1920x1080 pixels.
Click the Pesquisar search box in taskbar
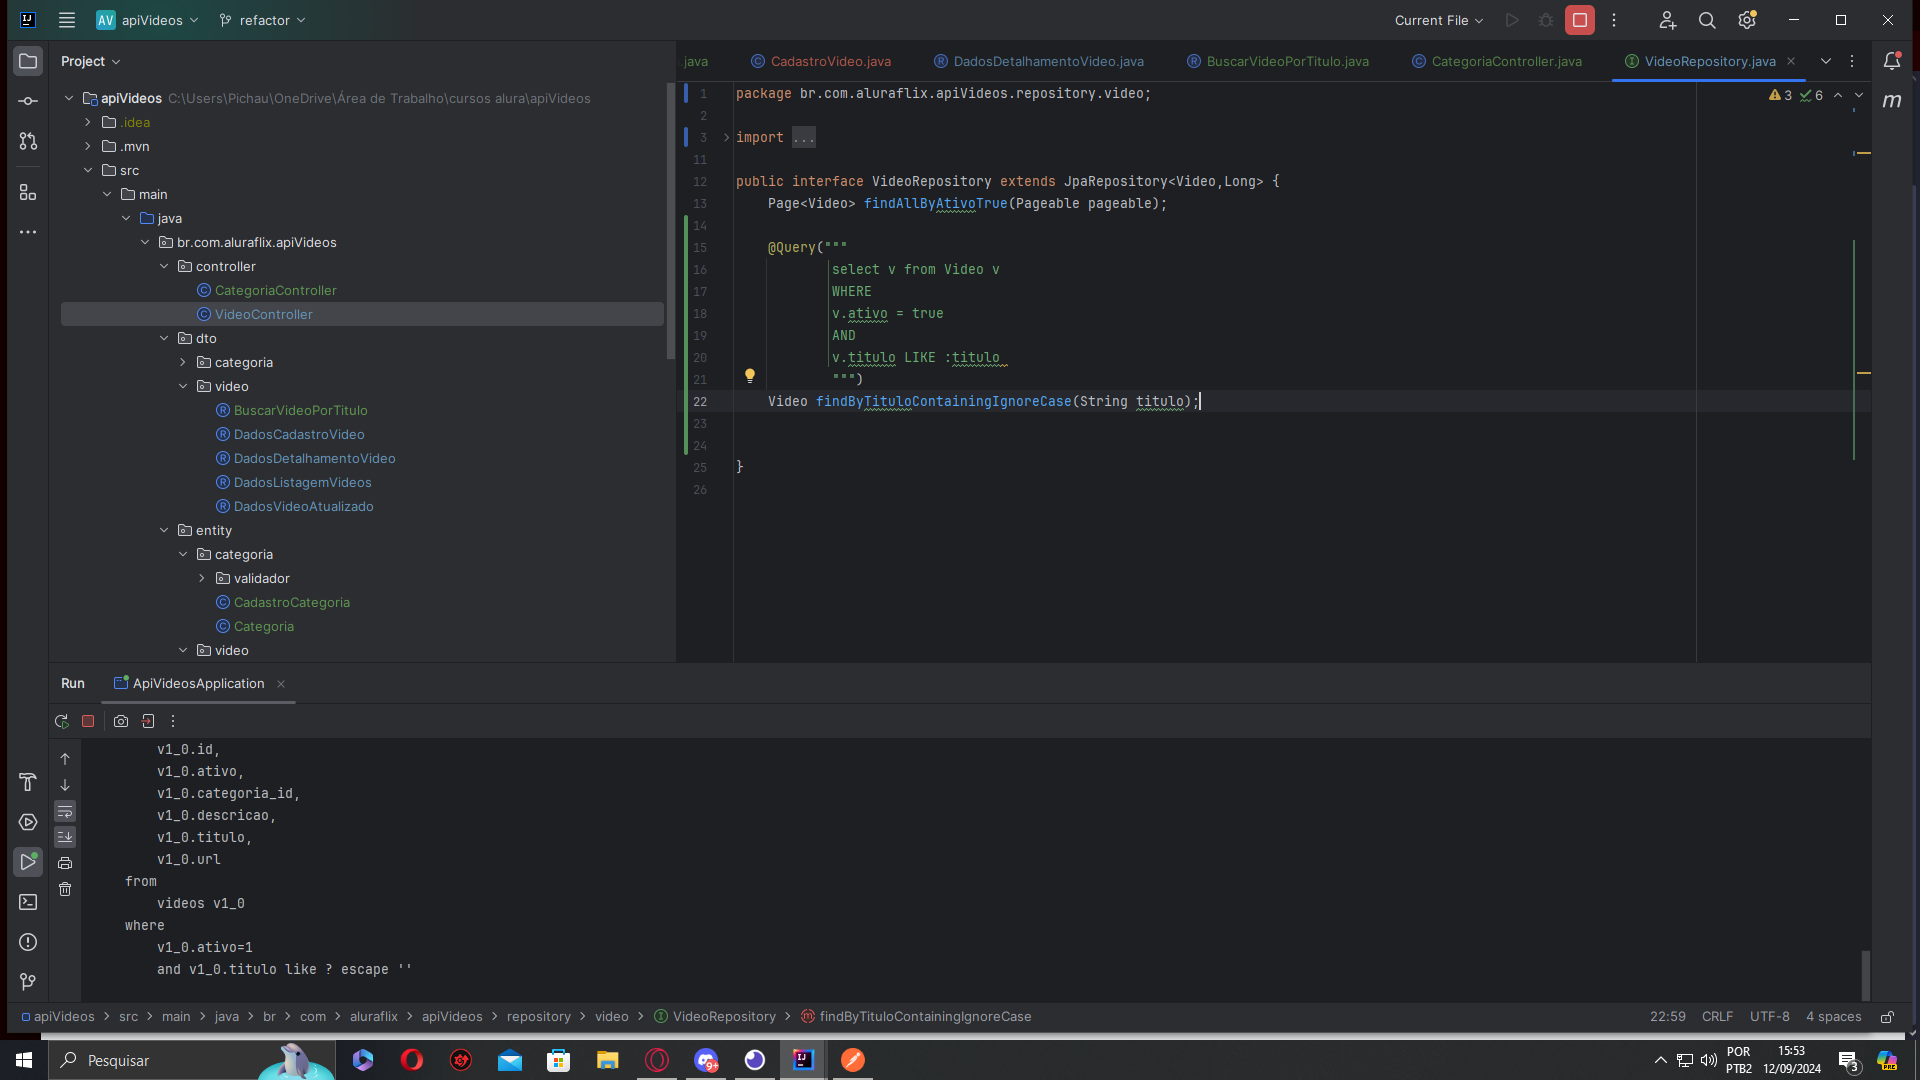[x=192, y=1060]
